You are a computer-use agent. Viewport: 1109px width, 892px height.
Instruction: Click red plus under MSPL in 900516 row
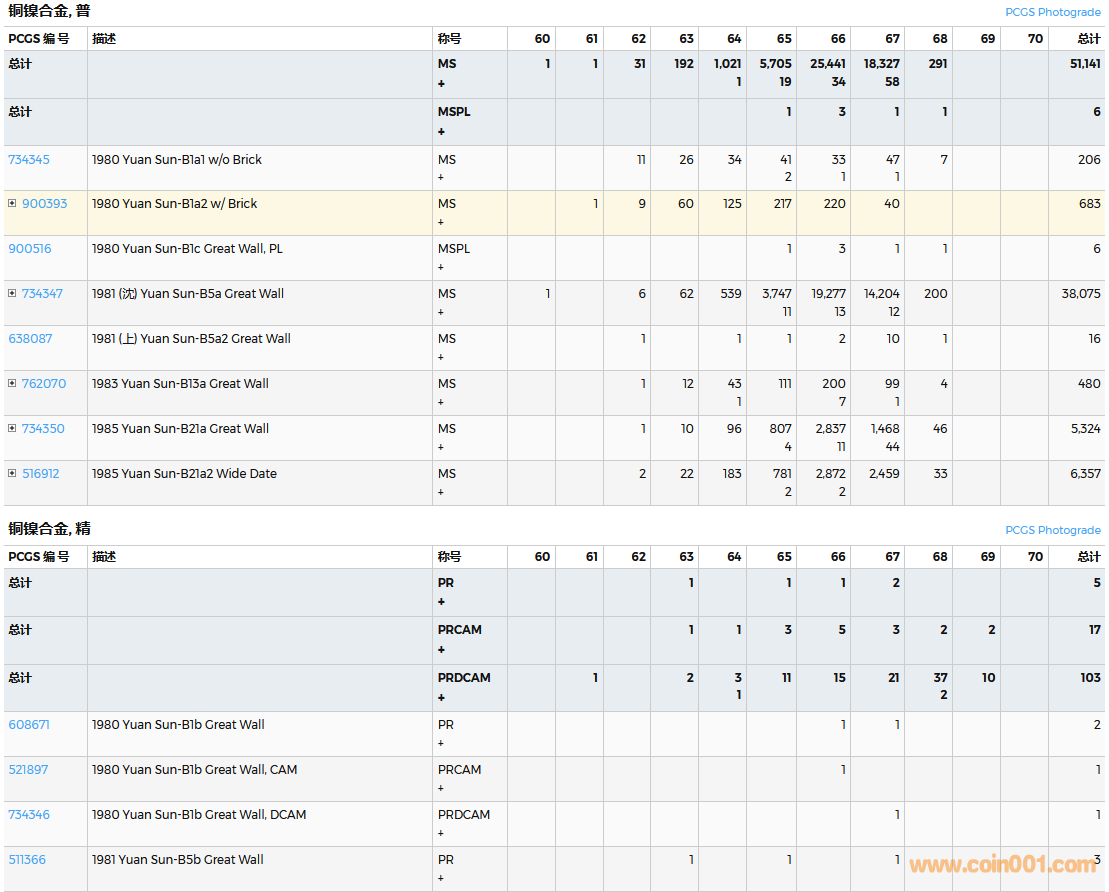[x=441, y=267]
